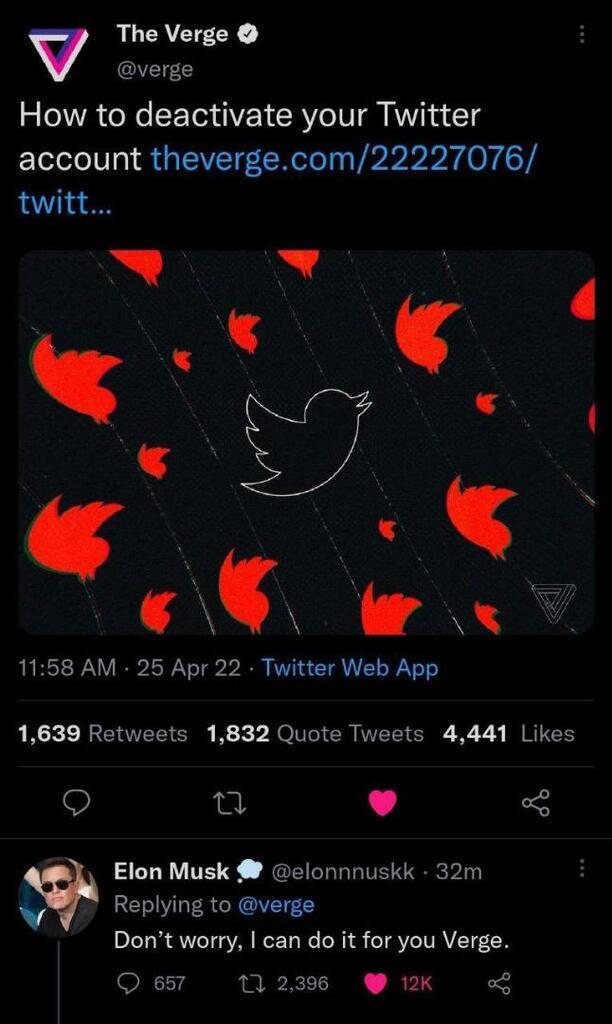Screen dimensions: 612x1024
Task: Open the red birds tweet image
Action: [x=306, y=442]
